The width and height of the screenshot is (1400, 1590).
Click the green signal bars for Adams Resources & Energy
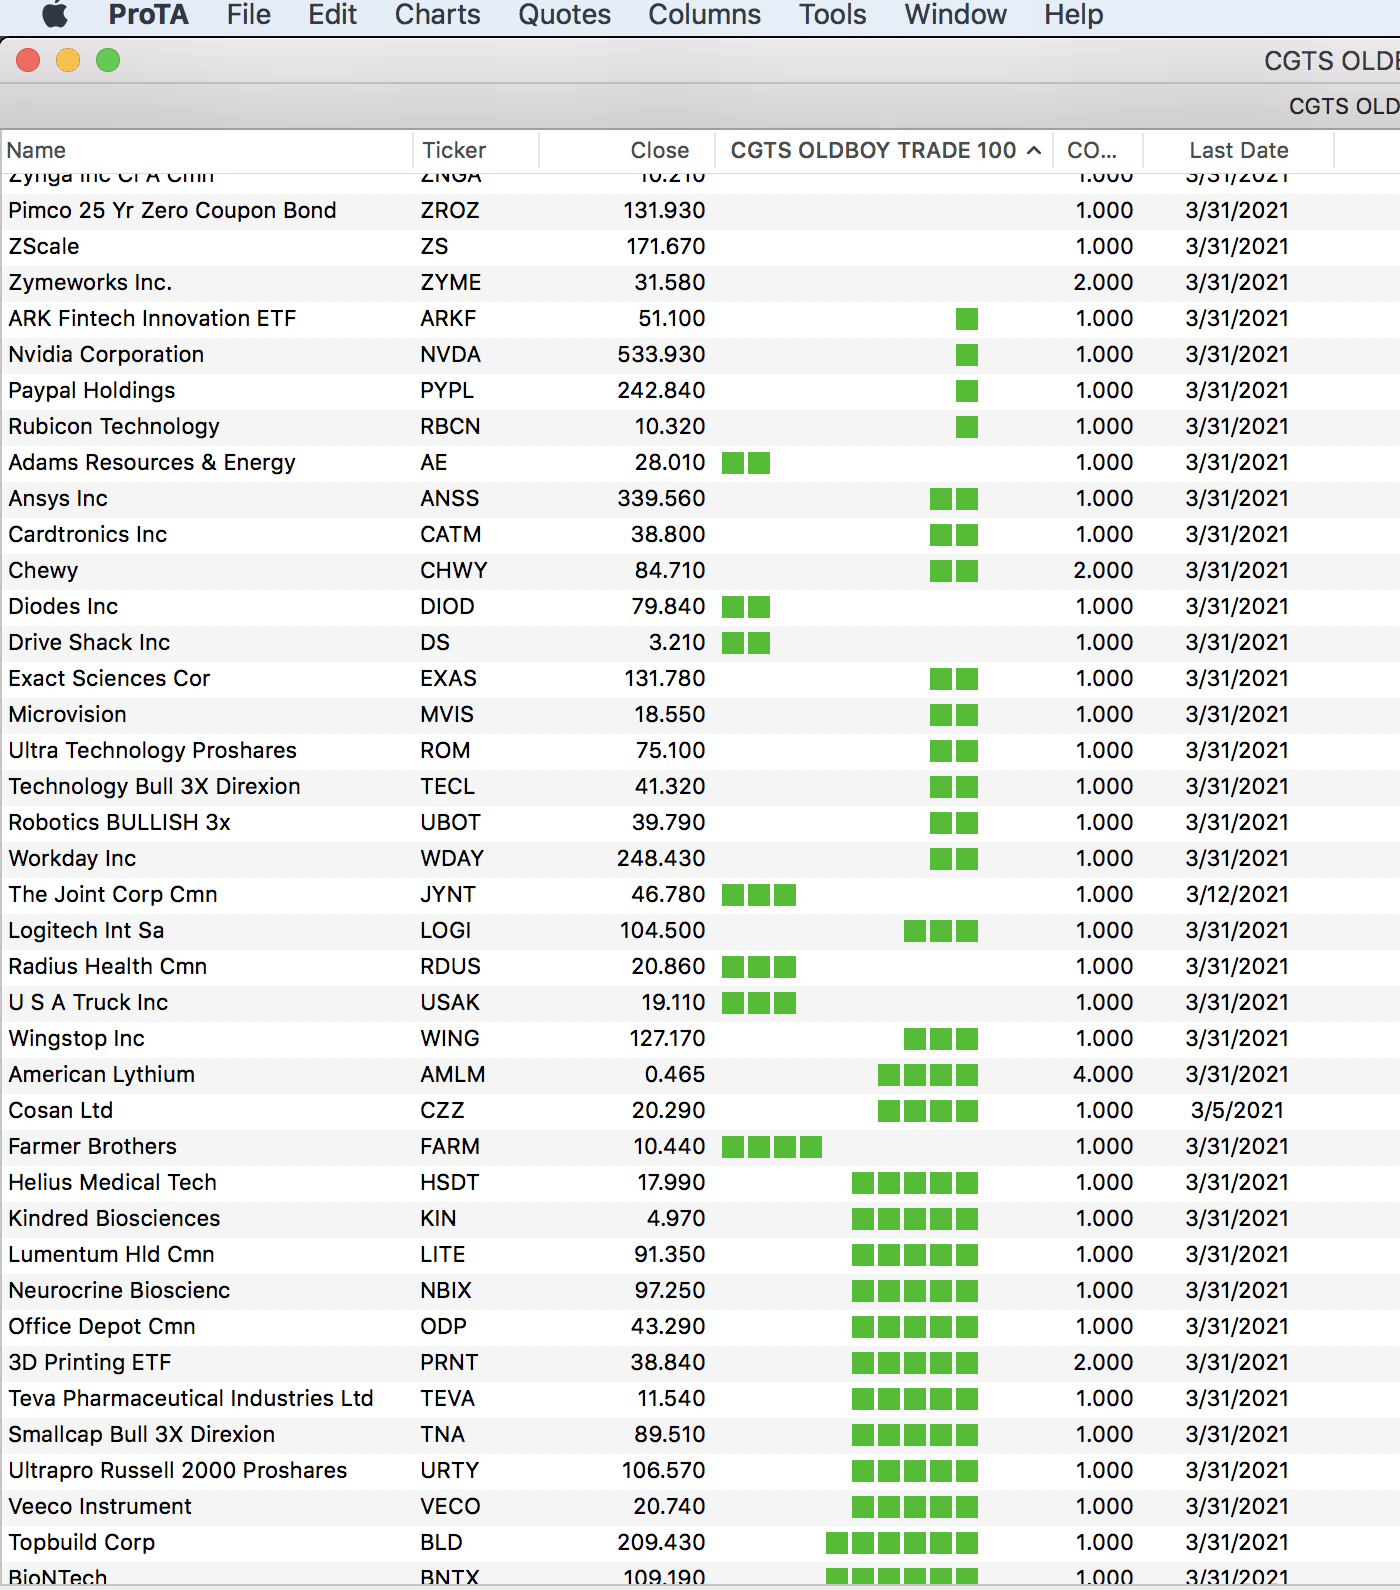click(746, 463)
